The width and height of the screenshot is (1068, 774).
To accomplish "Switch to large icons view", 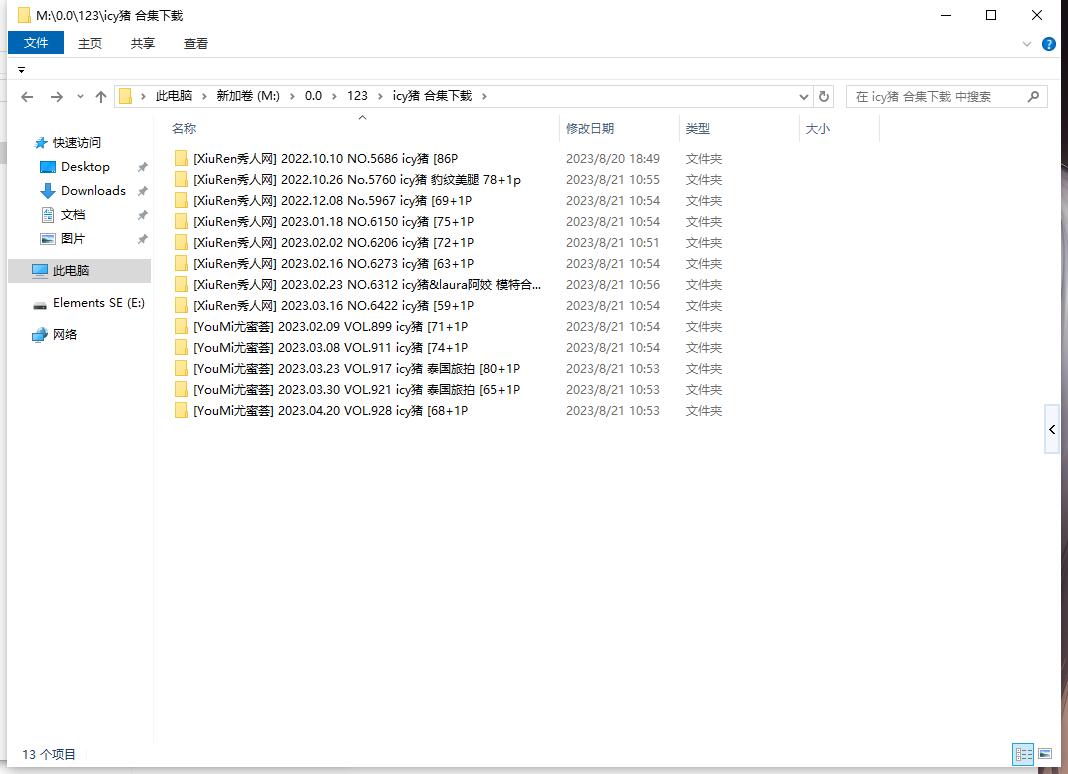I will point(1045,754).
